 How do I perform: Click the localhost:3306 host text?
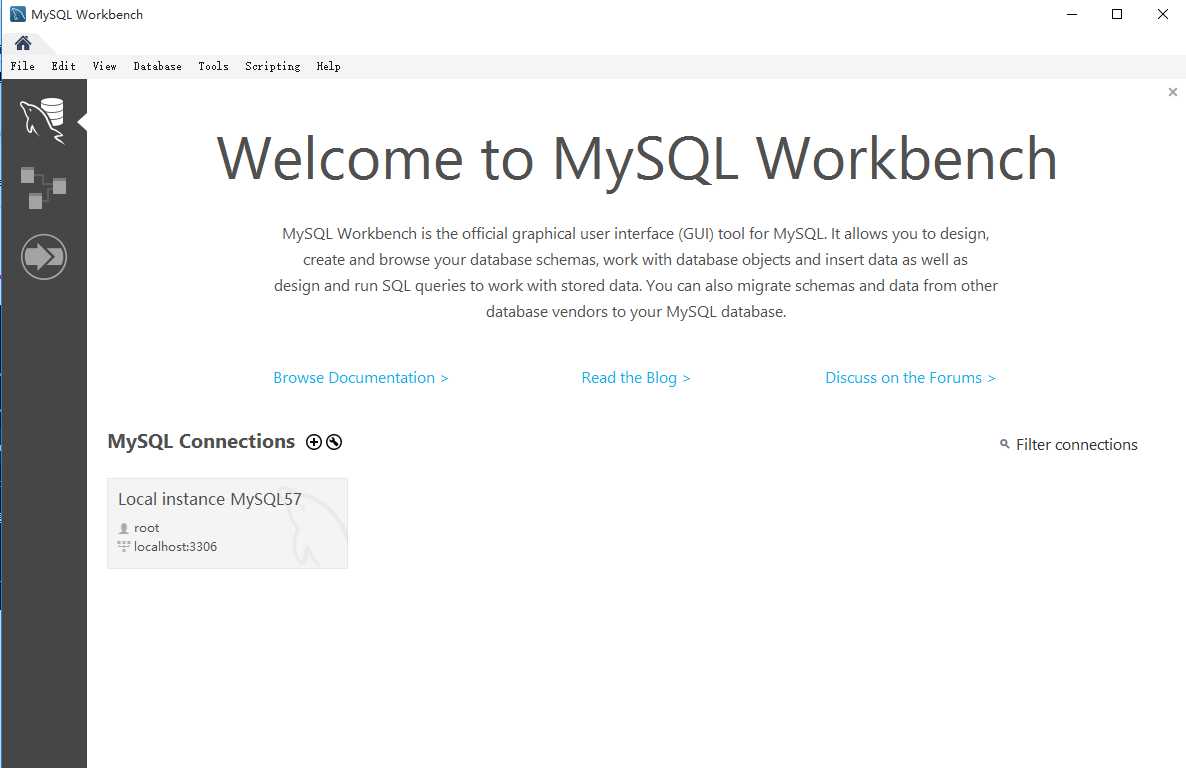pyautogui.click(x=175, y=546)
